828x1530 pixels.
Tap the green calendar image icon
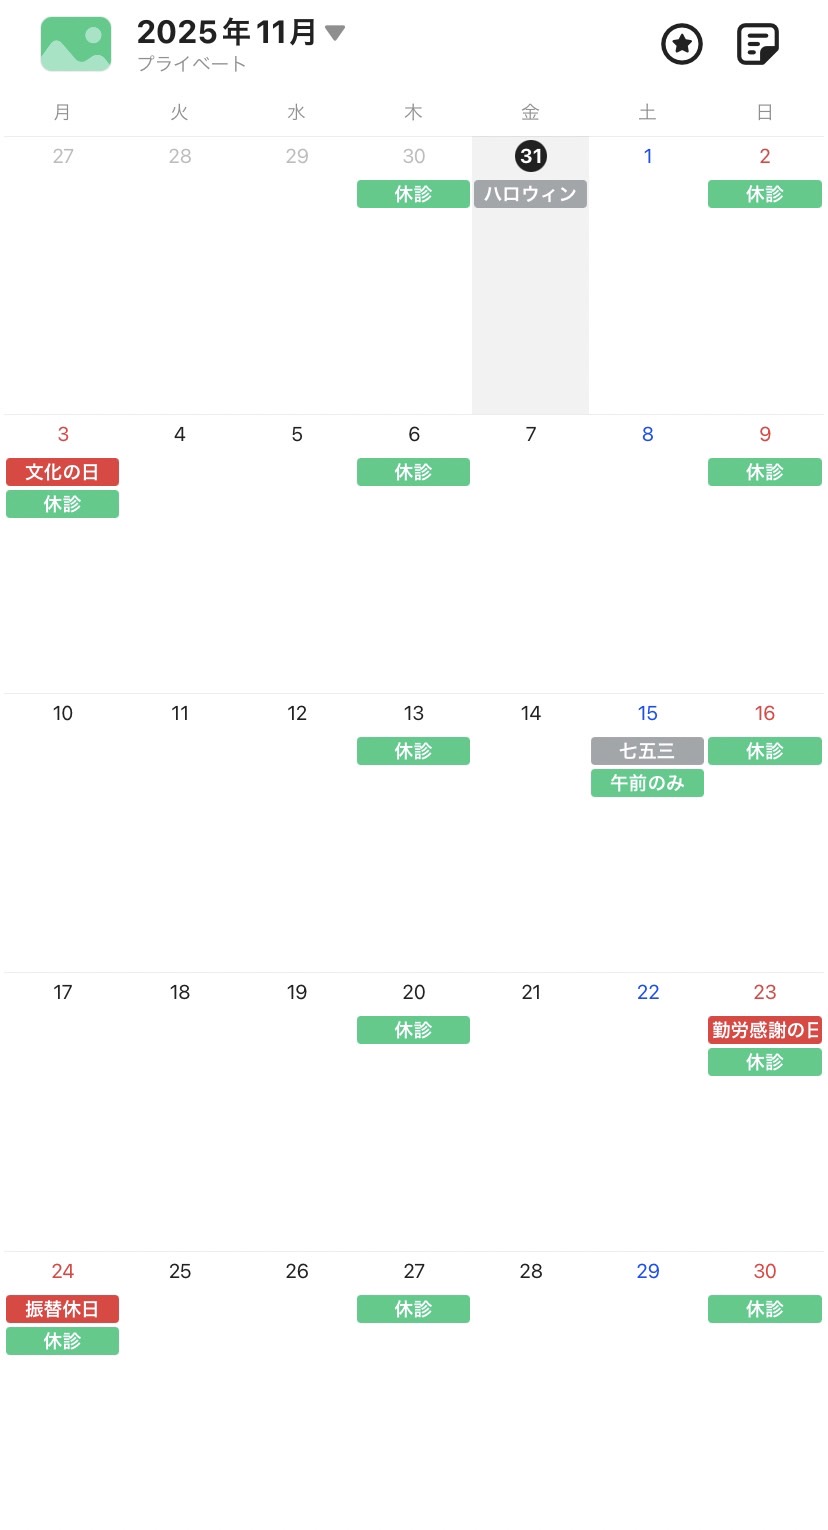click(76, 44)
